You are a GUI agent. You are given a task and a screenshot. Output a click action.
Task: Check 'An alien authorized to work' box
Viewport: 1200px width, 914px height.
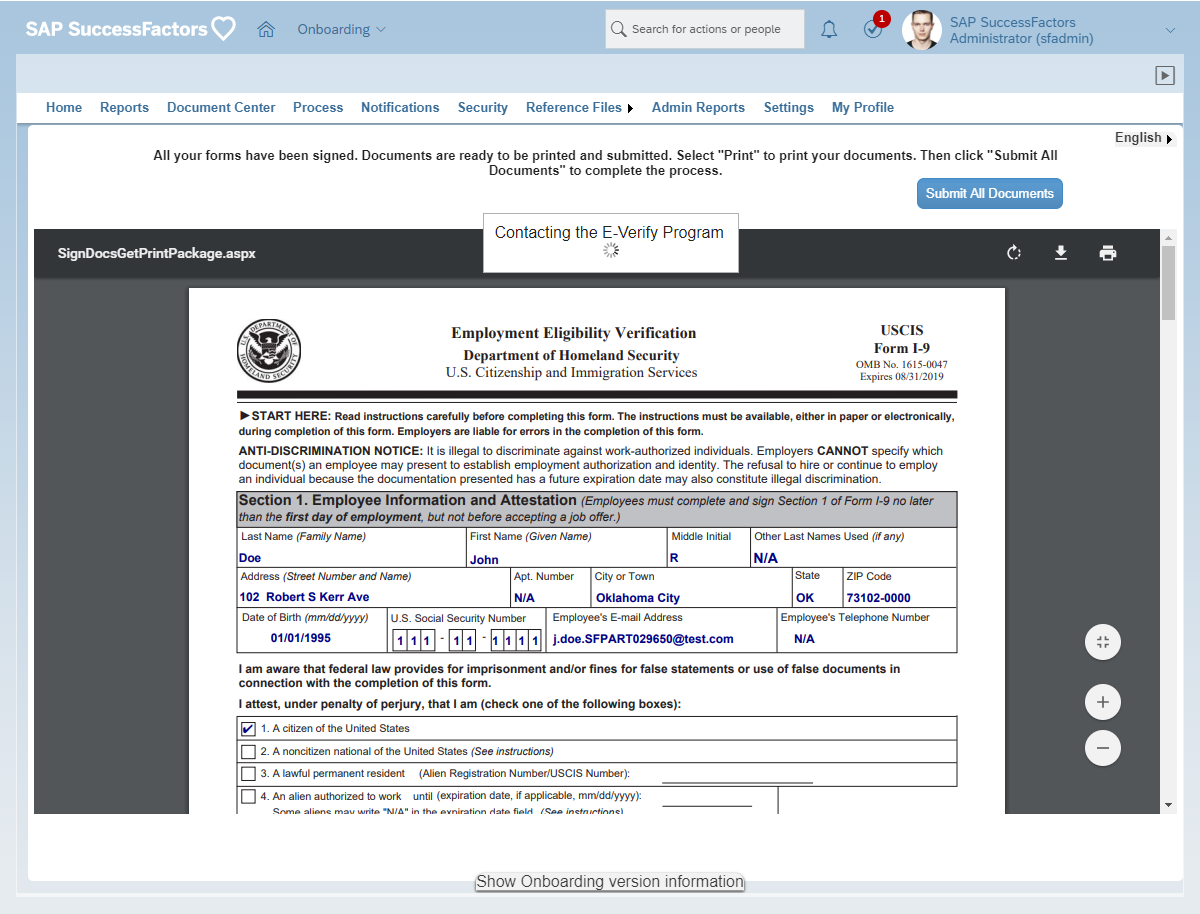pos(248,797)
